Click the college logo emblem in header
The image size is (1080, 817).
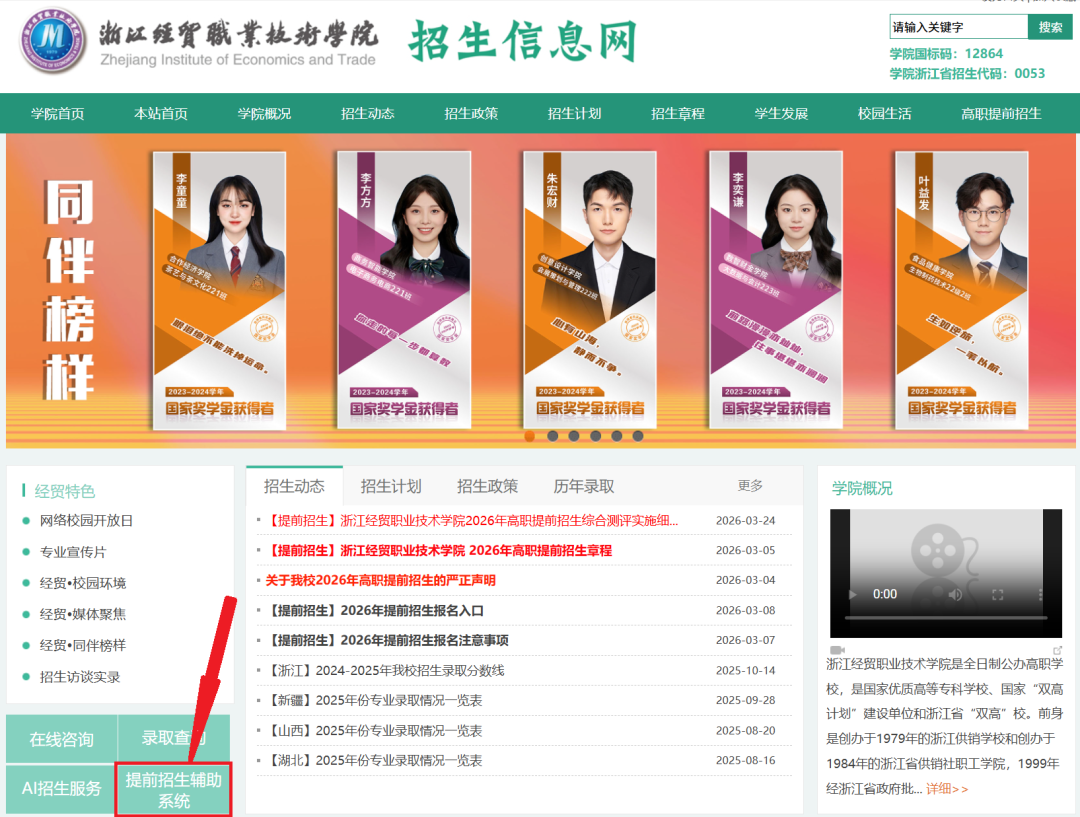point(52,45)
